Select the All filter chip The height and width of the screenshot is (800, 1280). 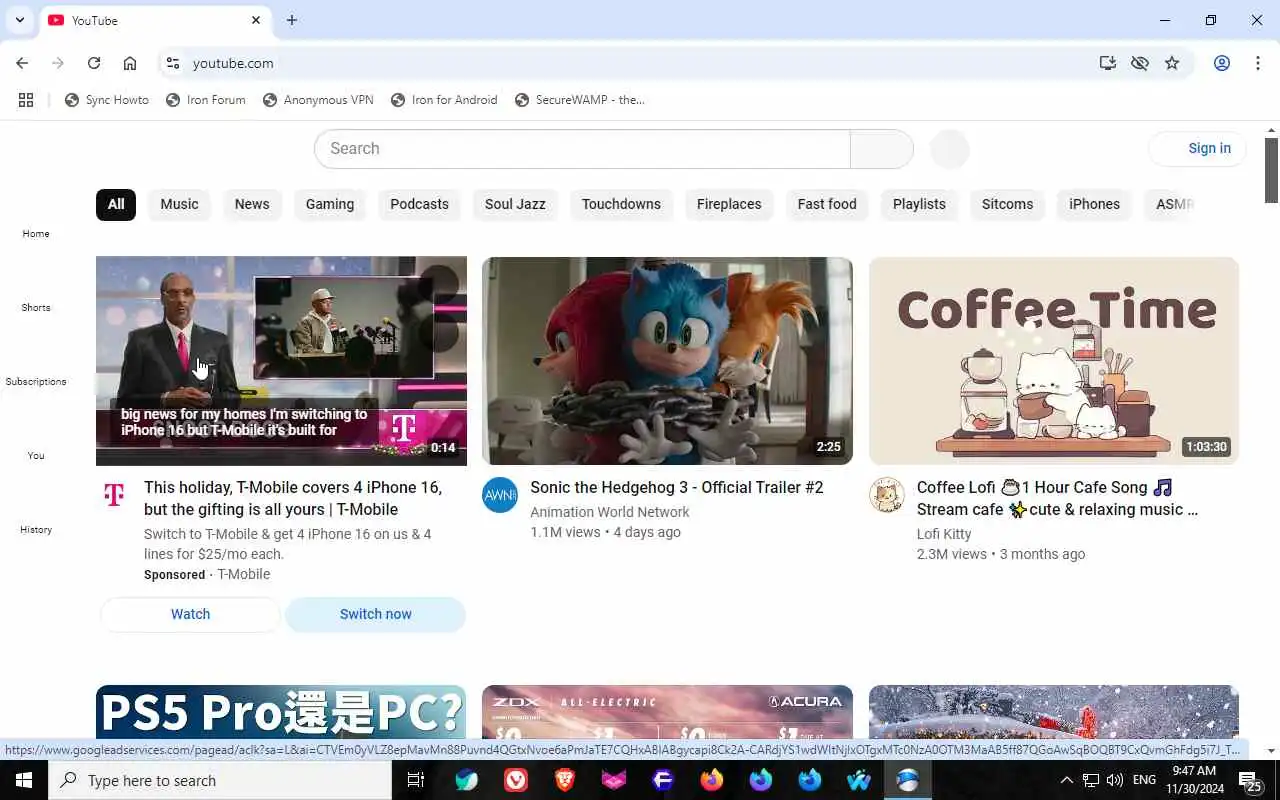116,204
